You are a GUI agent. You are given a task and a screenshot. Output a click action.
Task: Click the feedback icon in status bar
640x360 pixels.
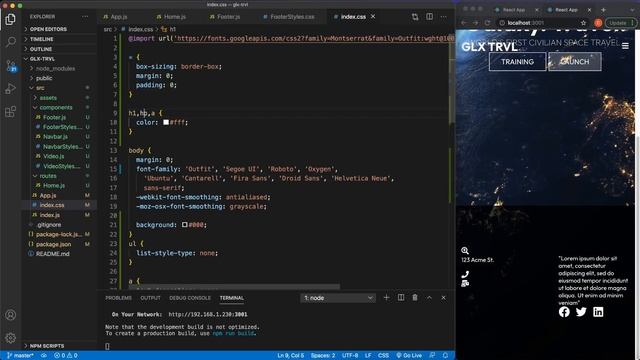click(x=433, y=356)
